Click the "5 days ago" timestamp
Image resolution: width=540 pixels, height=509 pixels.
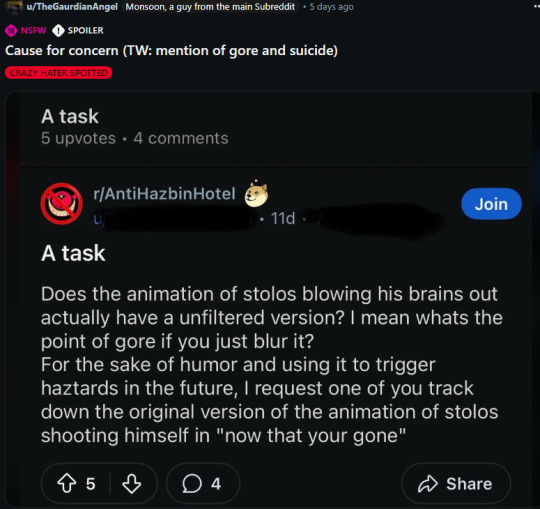coord(331,7)
